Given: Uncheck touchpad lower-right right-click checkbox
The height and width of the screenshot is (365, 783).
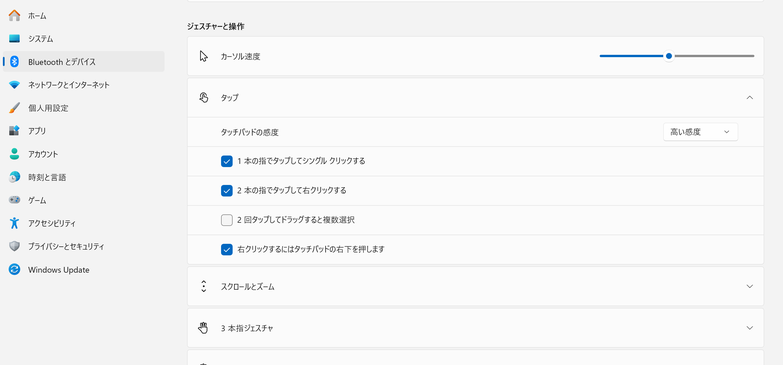Looking at the screenshot, I should tap(227, 249).
